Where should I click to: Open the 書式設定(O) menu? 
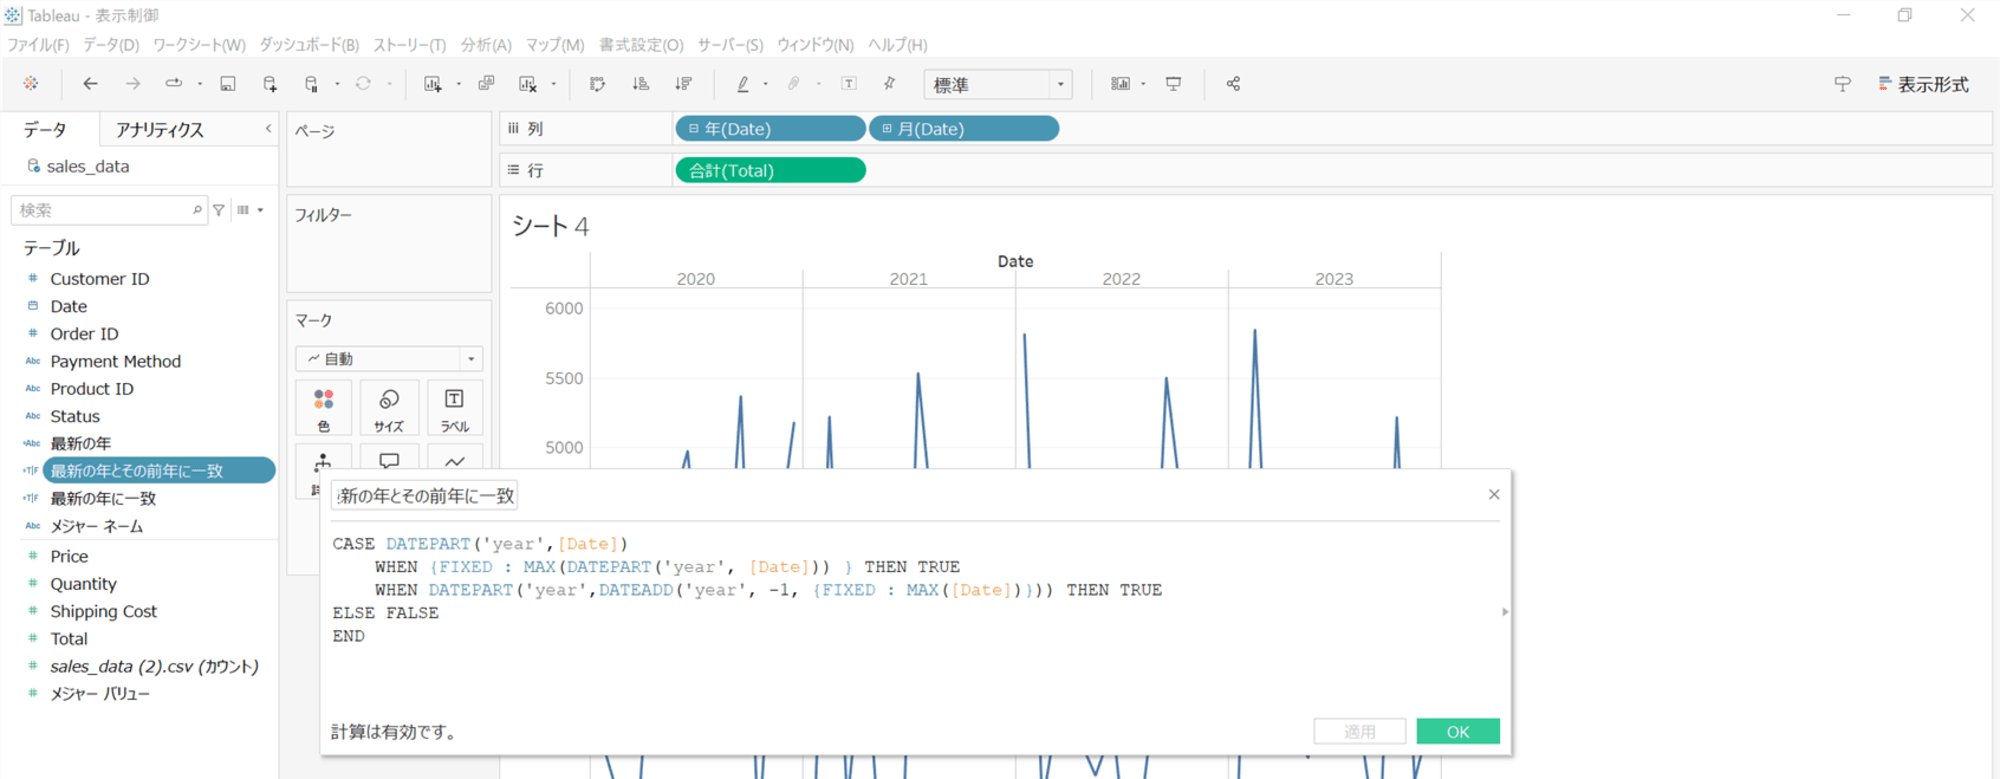pyautogui.click(x=641, y=45)
